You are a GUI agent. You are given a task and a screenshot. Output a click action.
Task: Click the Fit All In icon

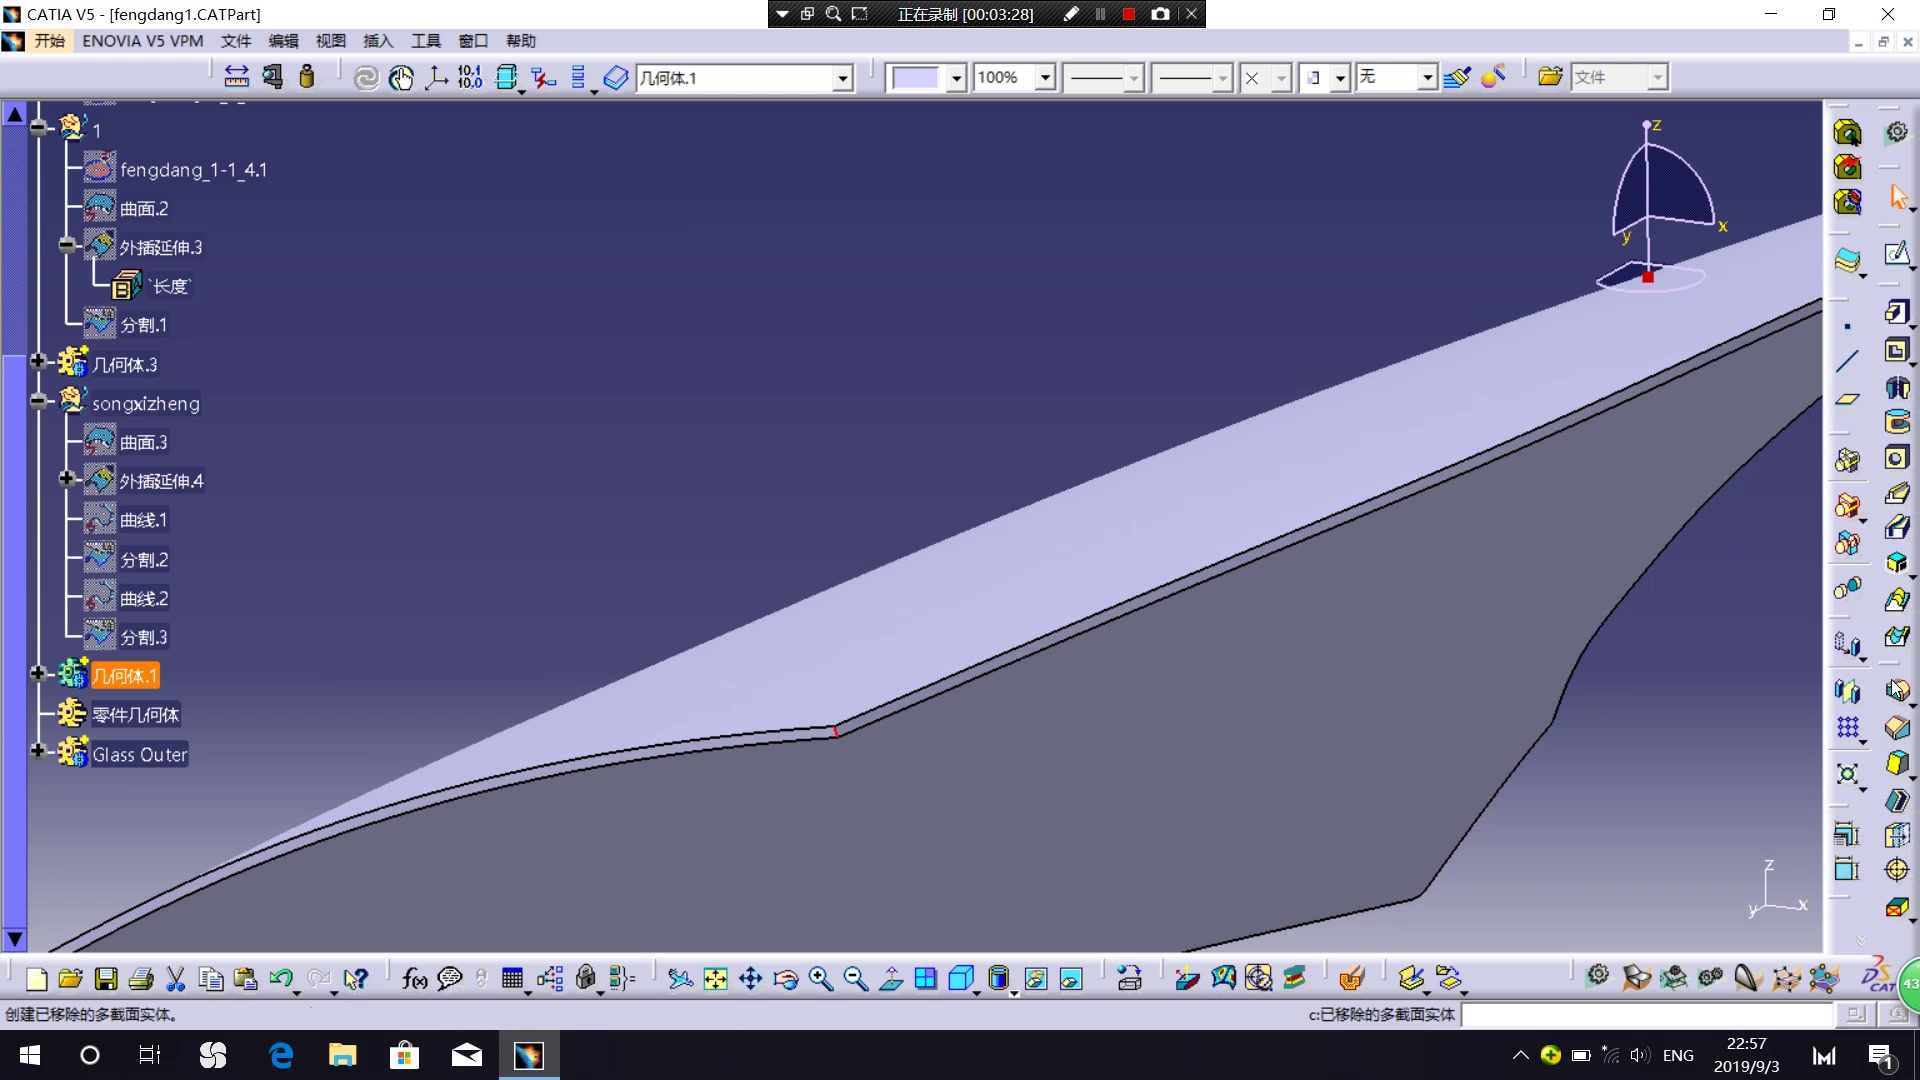pos(715,978)
